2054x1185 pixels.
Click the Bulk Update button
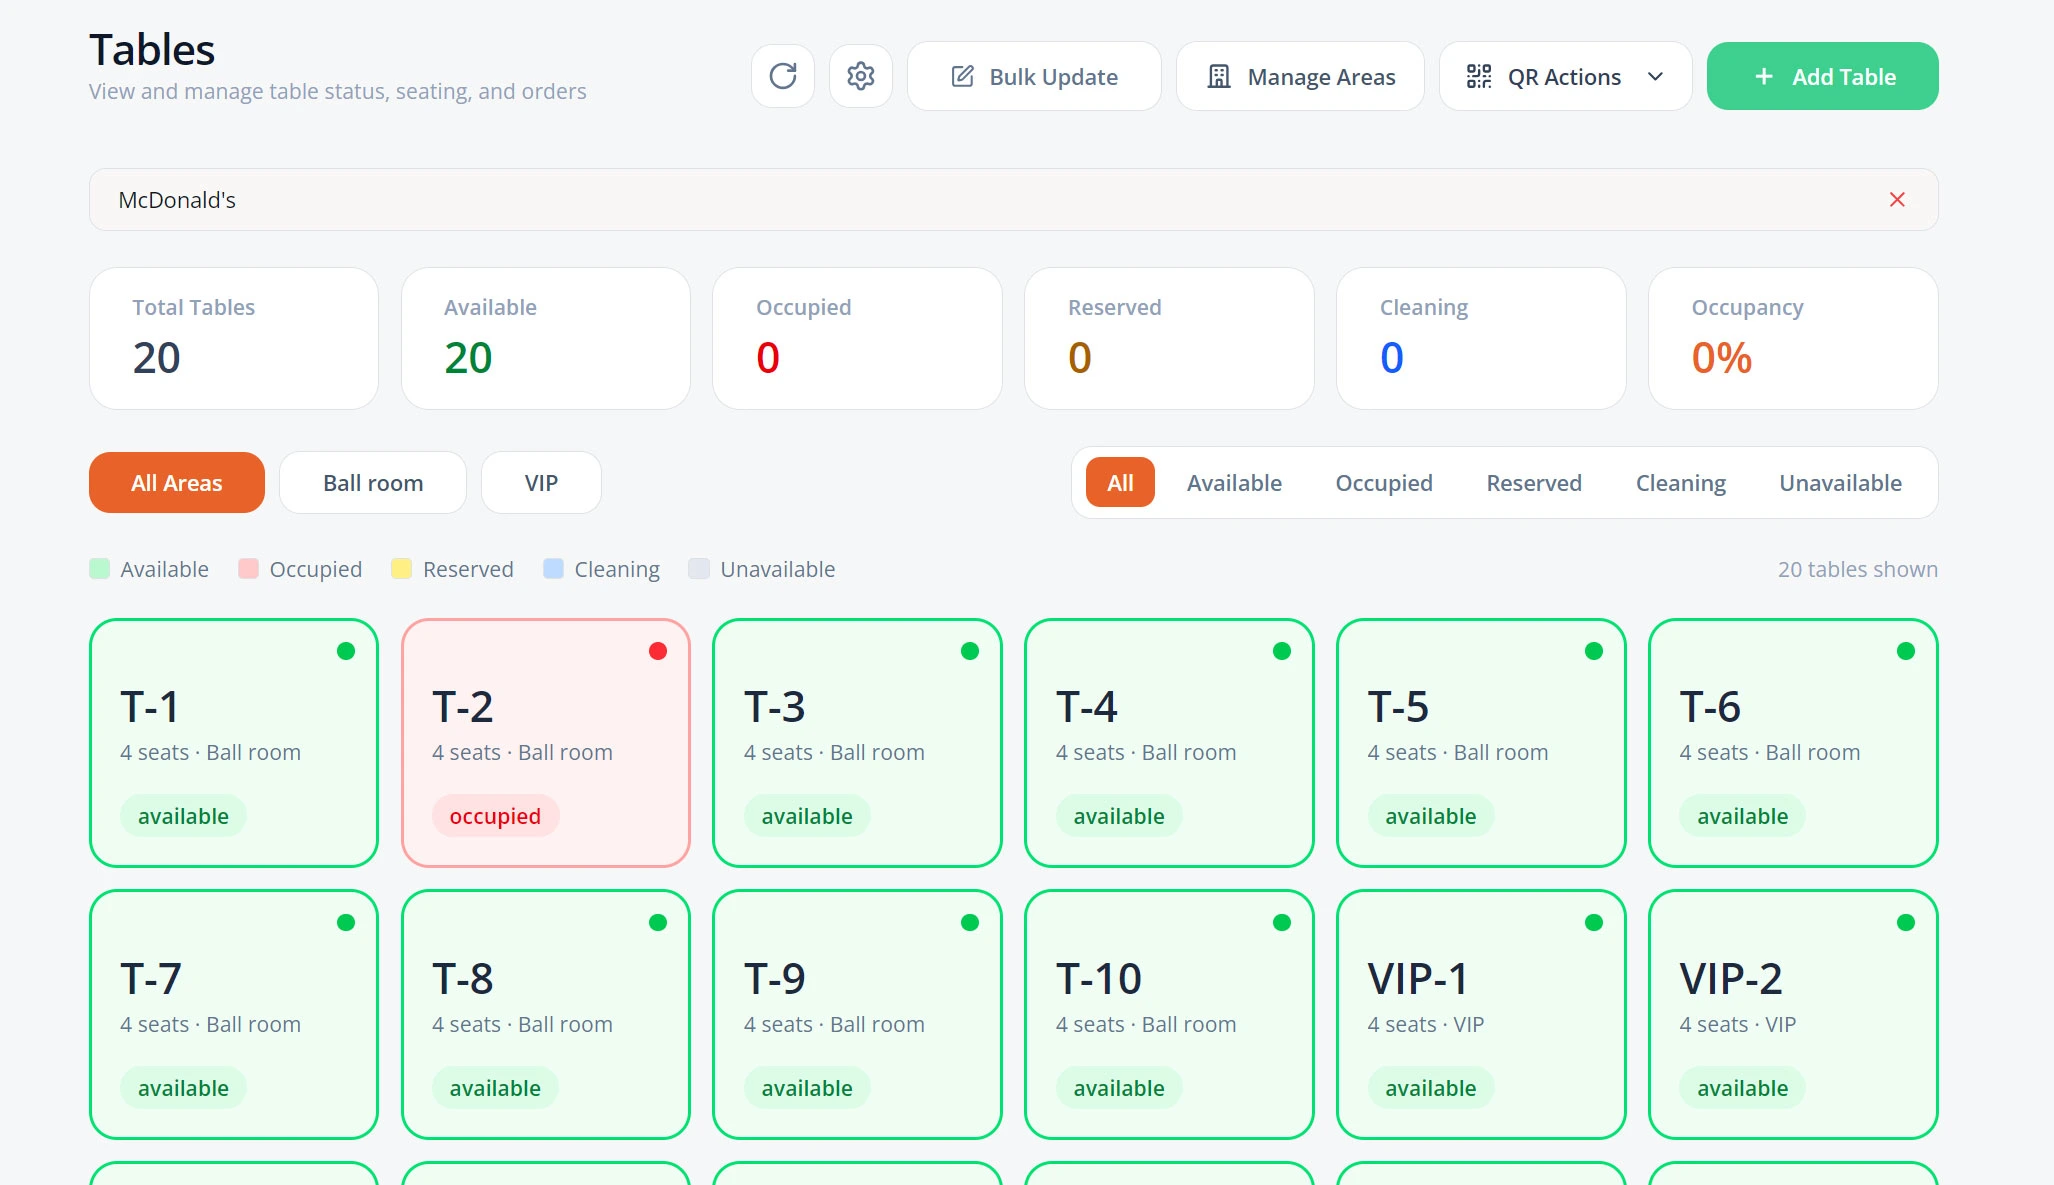click(1034, 76)
